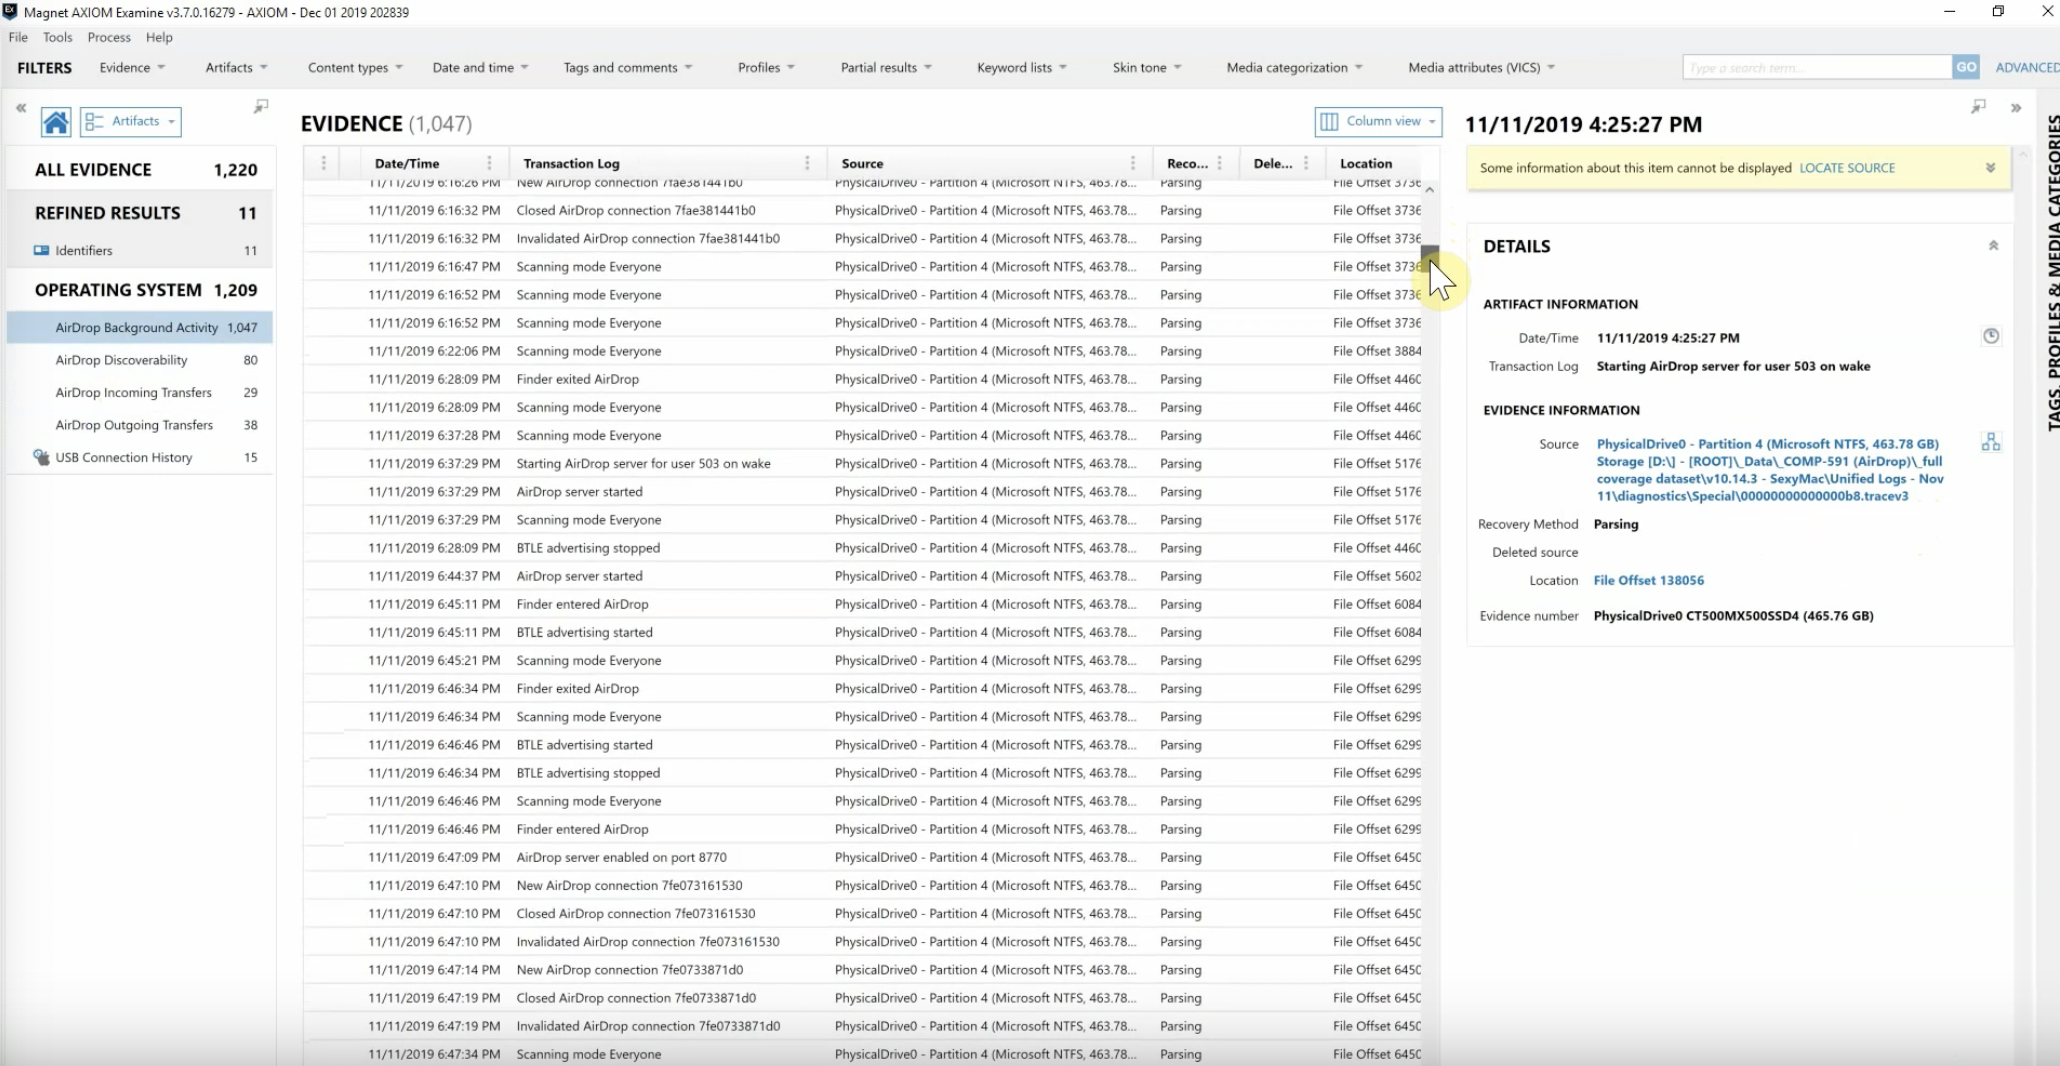Select Identifiers under Refined Results
Viewport: 2060px width, 1066px height.
coord(140,250)
